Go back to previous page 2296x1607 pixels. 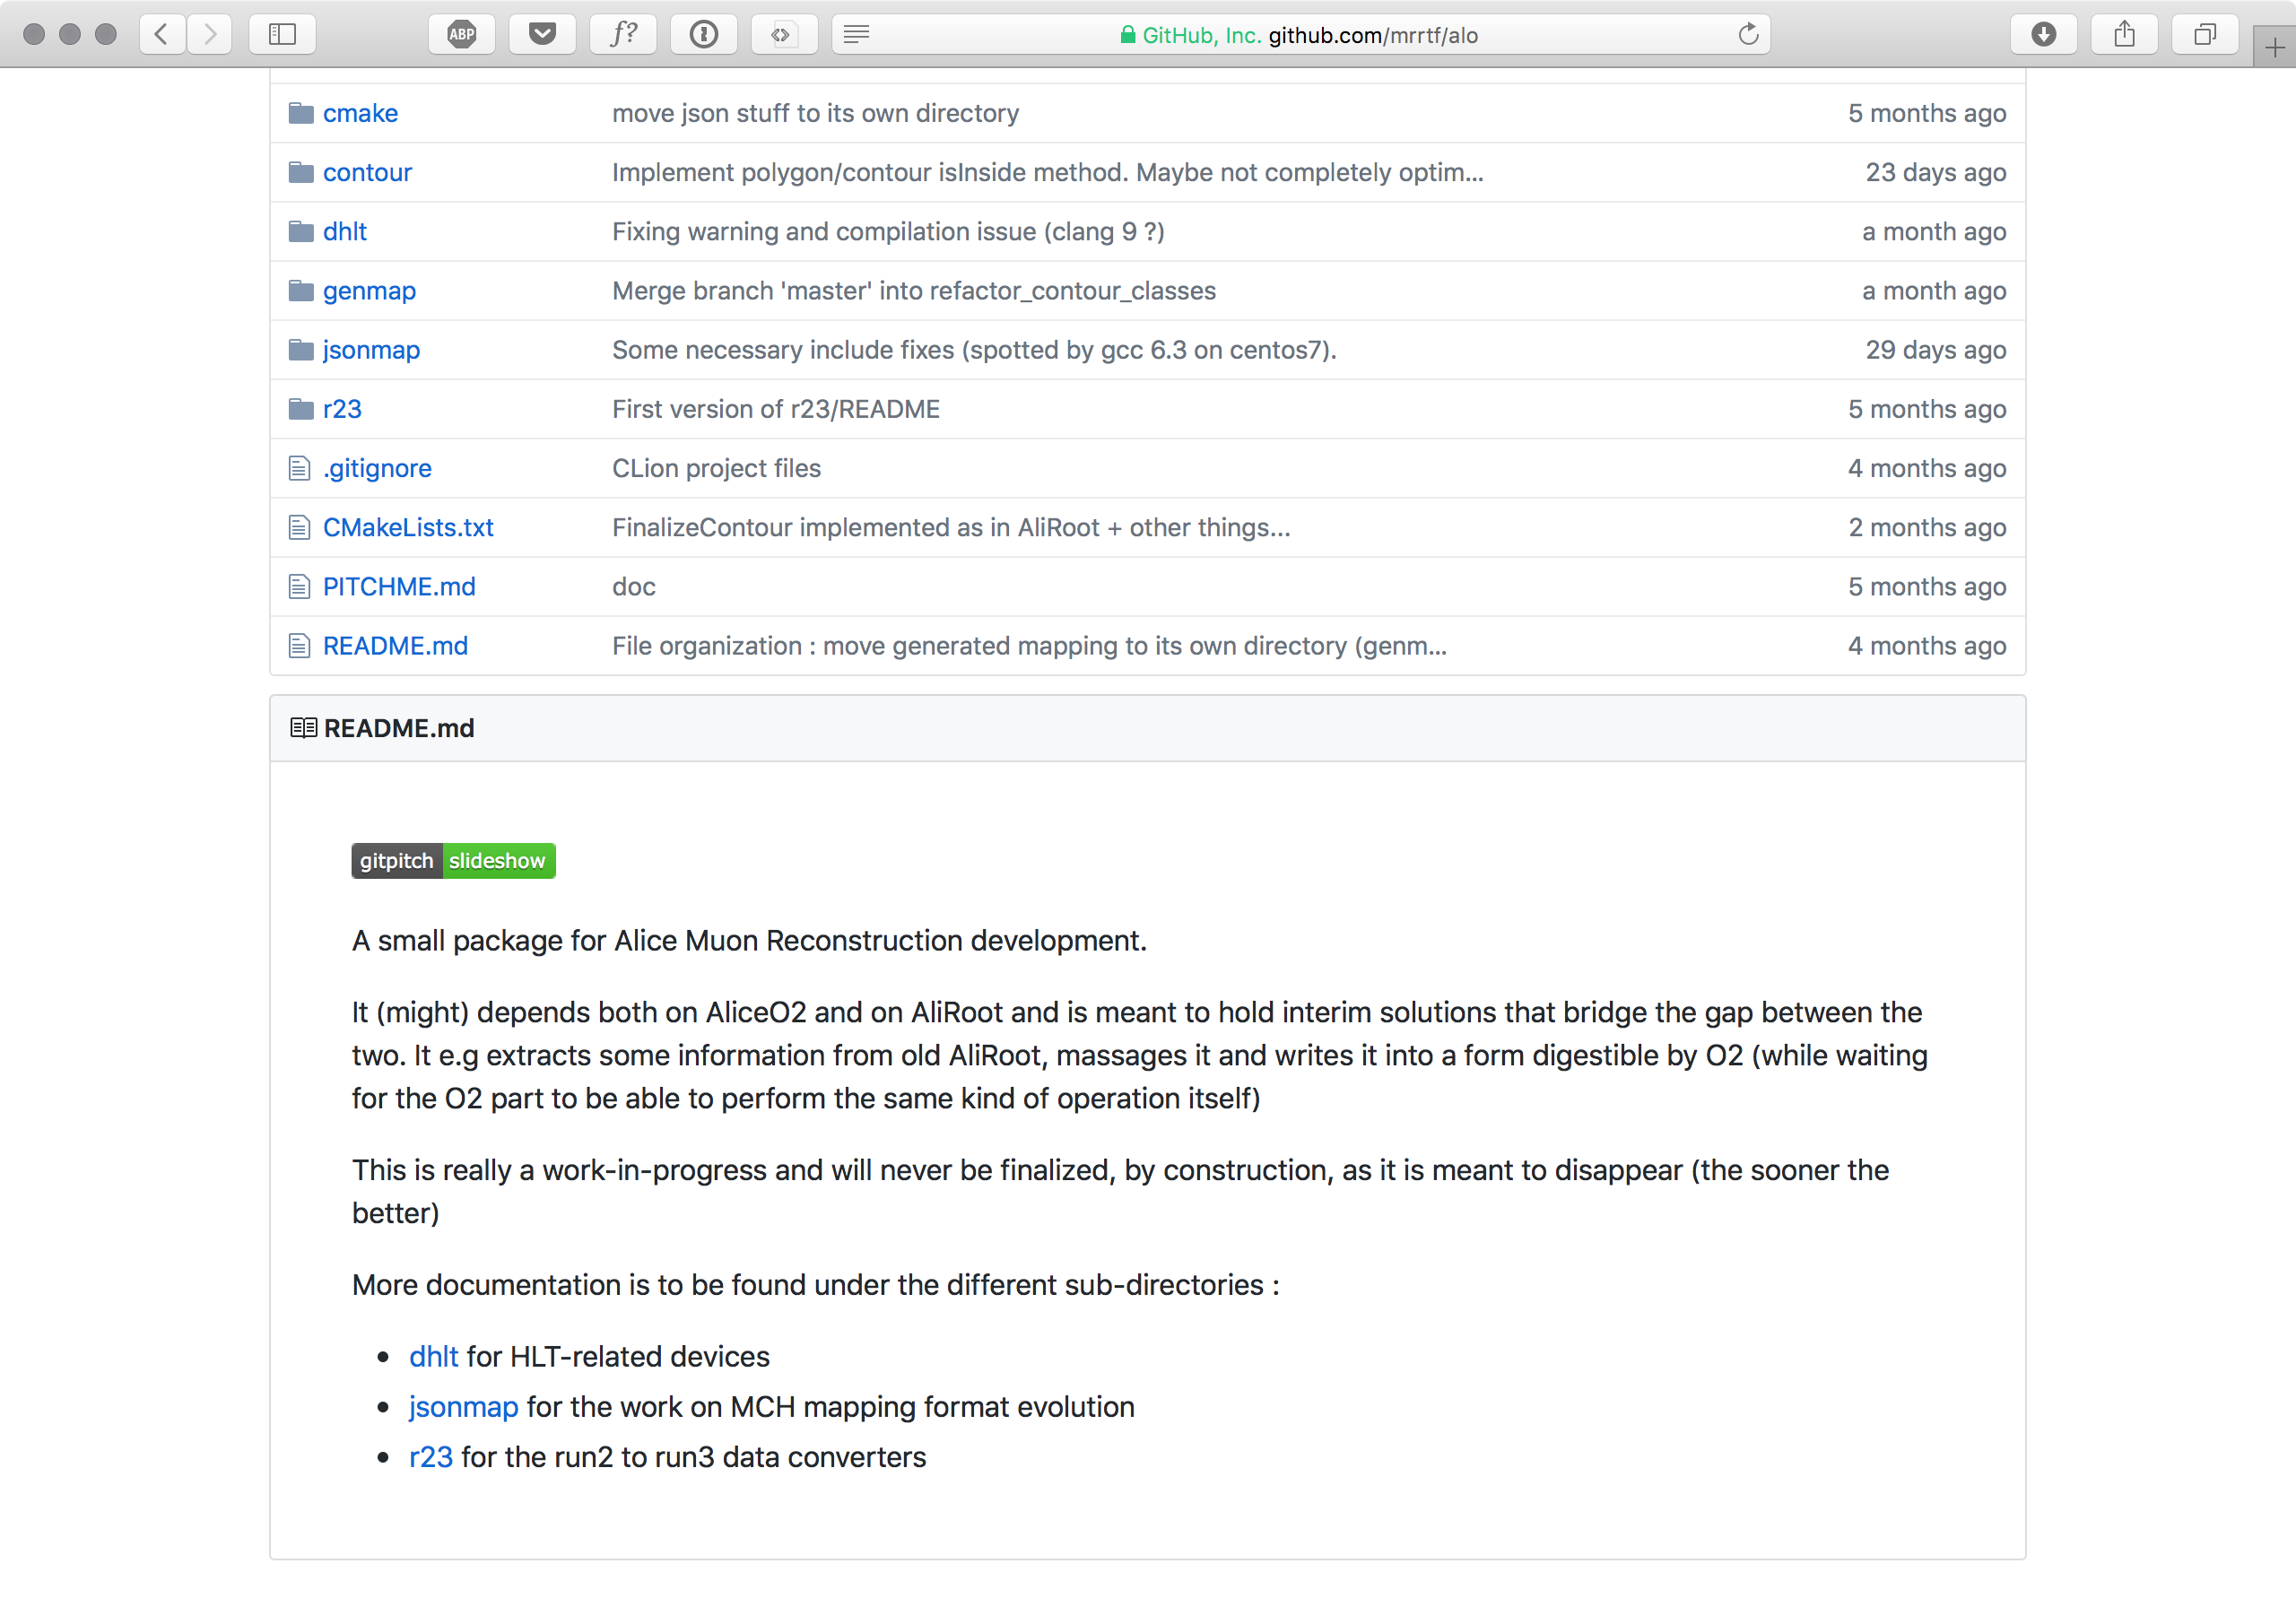[x=161, y=35]
